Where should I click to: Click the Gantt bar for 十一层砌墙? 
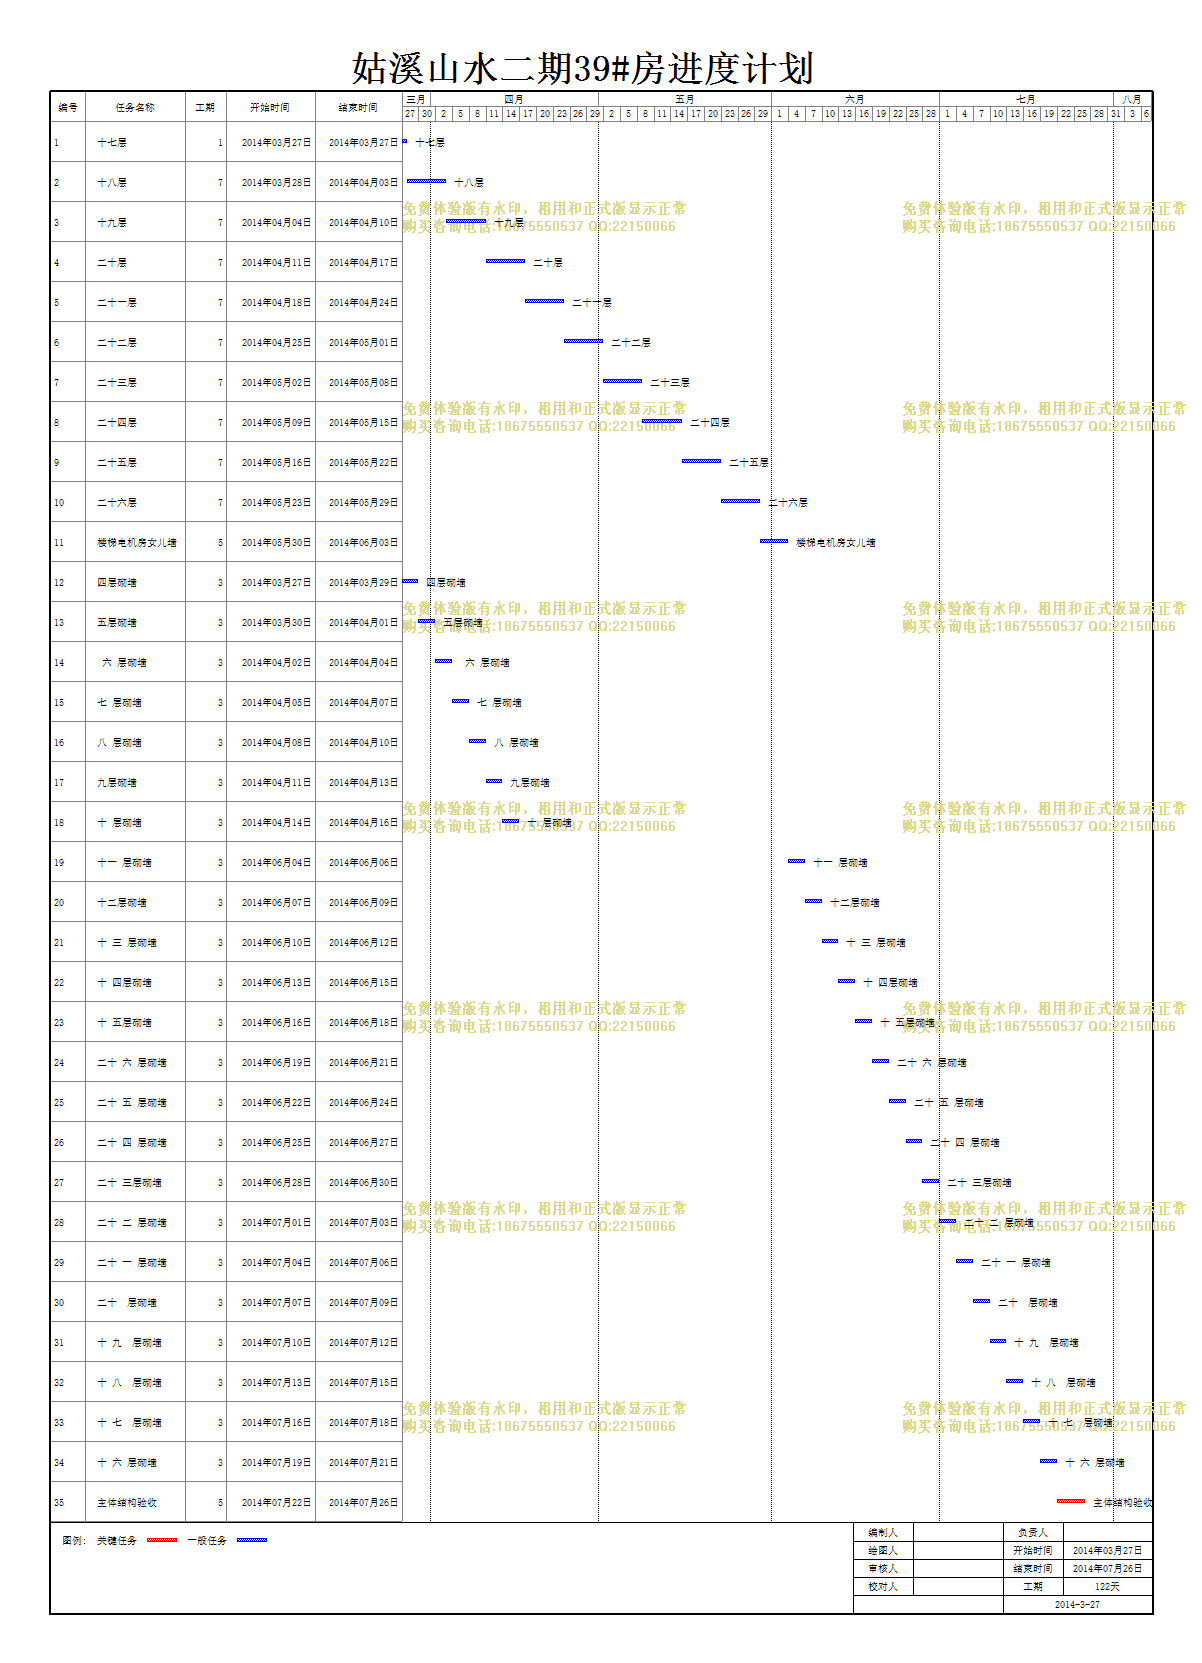(797, 861)
